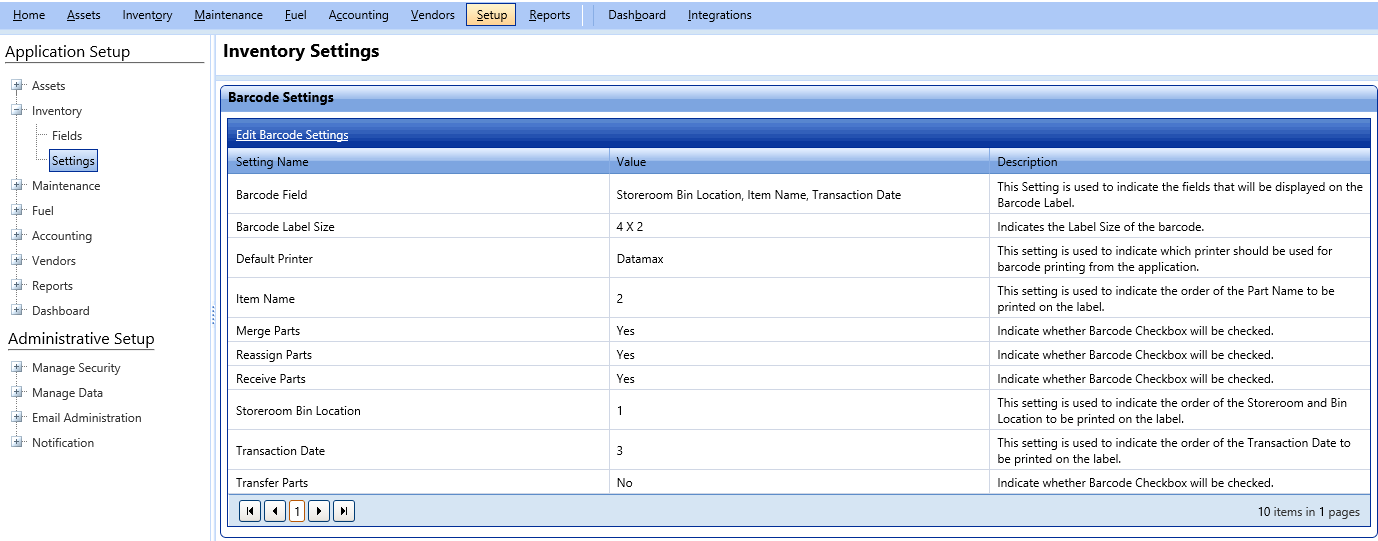Expand the Fuel tree node

coord(17,211)
